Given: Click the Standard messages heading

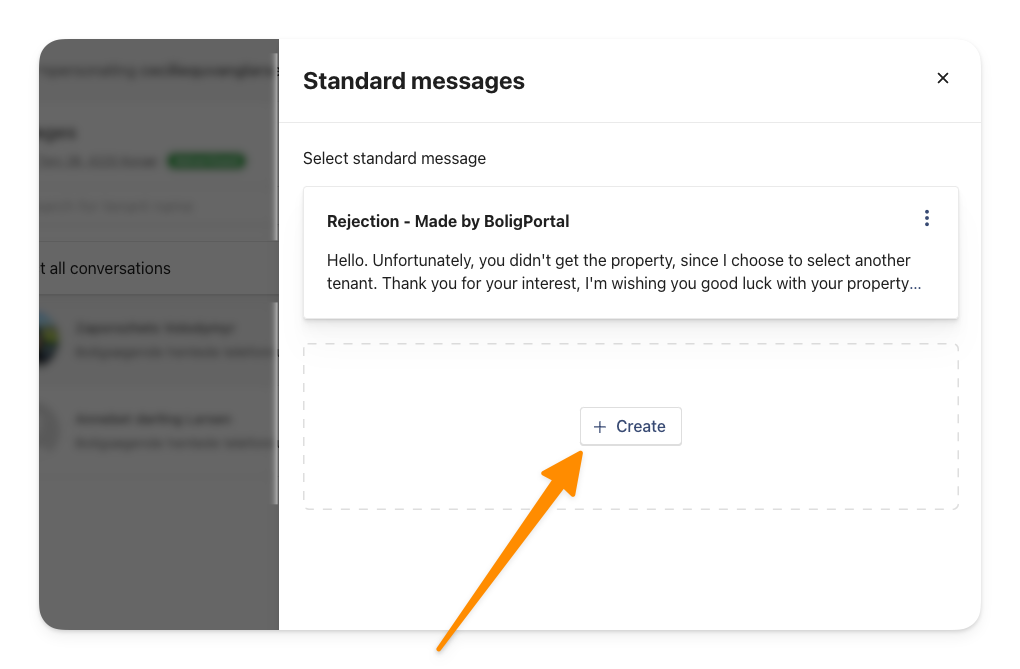Looking at the screenshot, I should pyautogui.click(x=414, y=81).
